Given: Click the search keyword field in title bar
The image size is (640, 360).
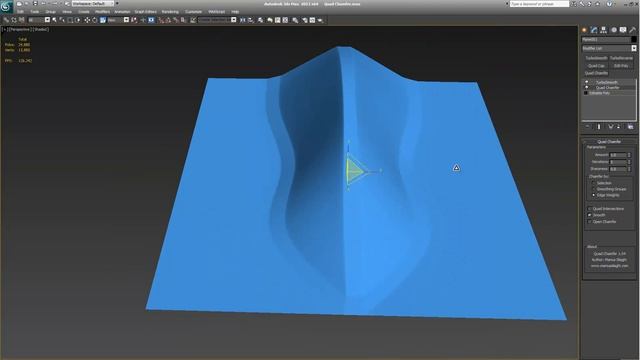Looking at the screenshot, I should [x=540, y=4].
